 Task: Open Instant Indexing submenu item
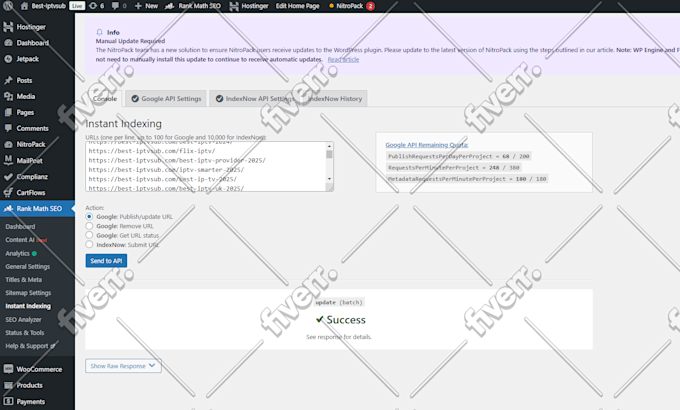coord(28,306)
